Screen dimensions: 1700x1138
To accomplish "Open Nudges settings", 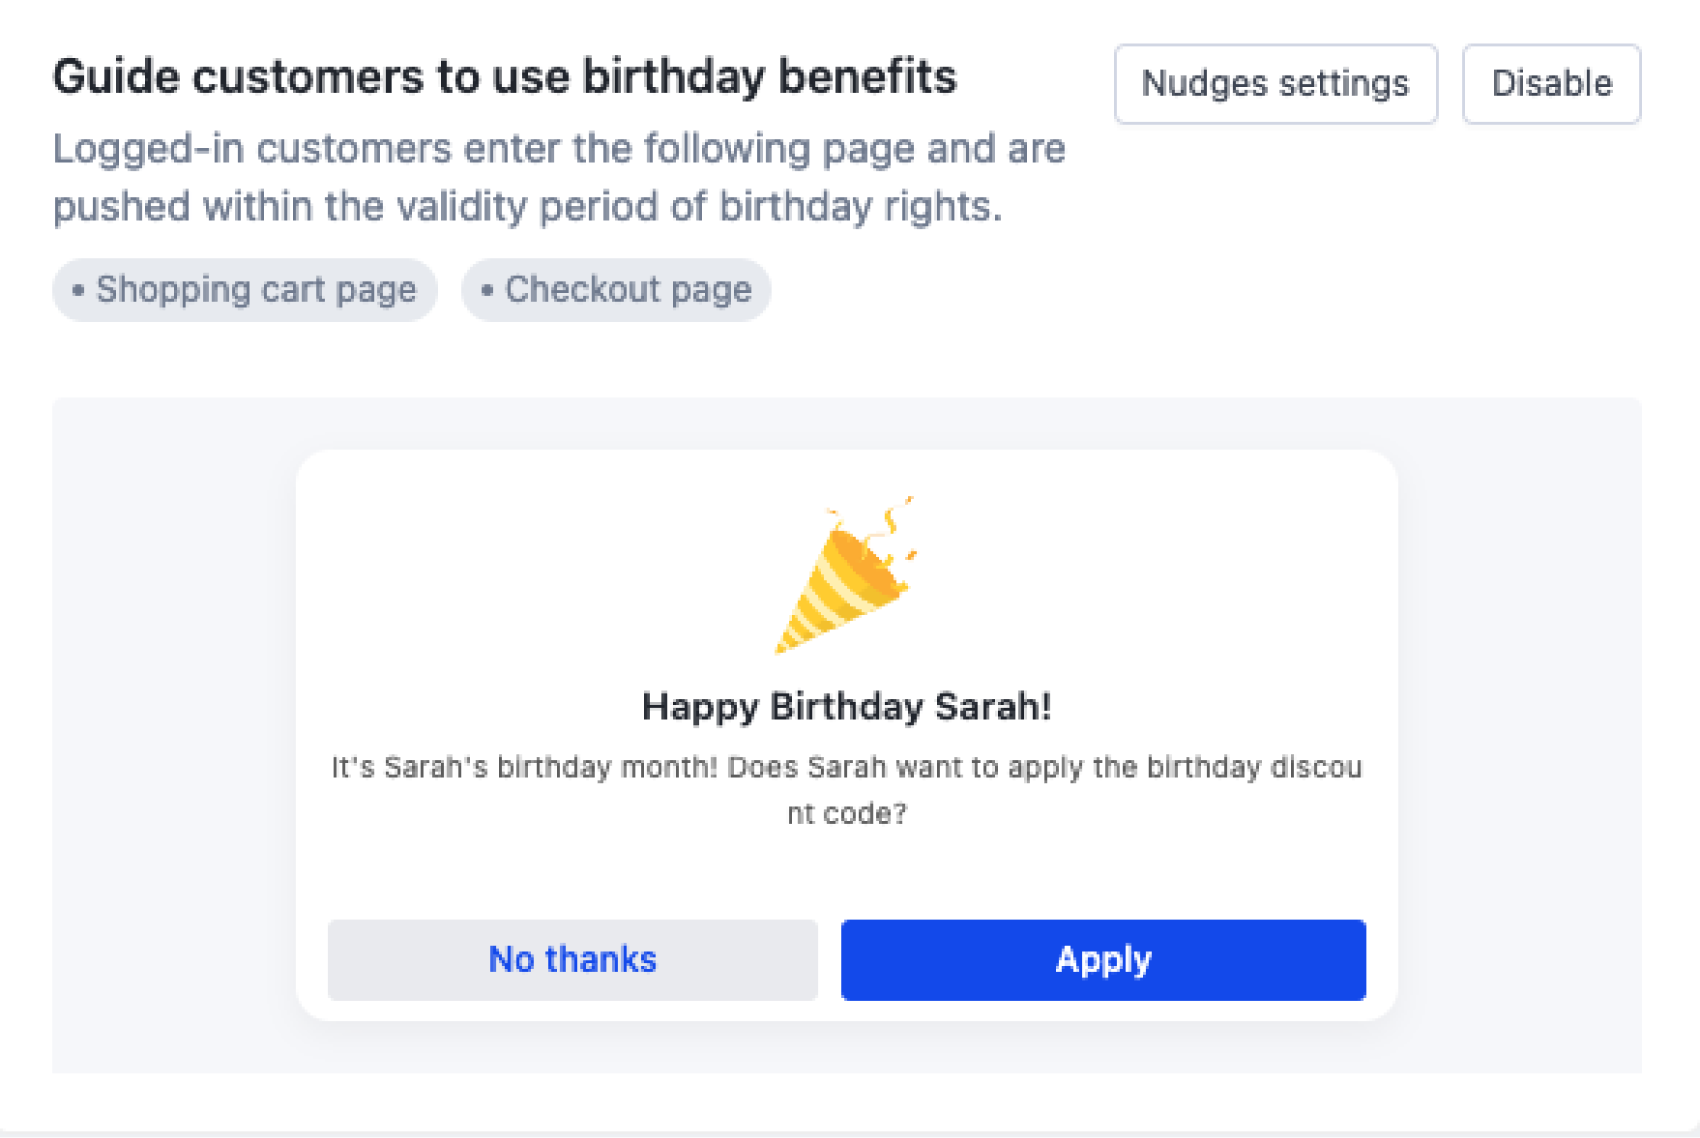I will pyautogui.click(x=1275, y=84).
